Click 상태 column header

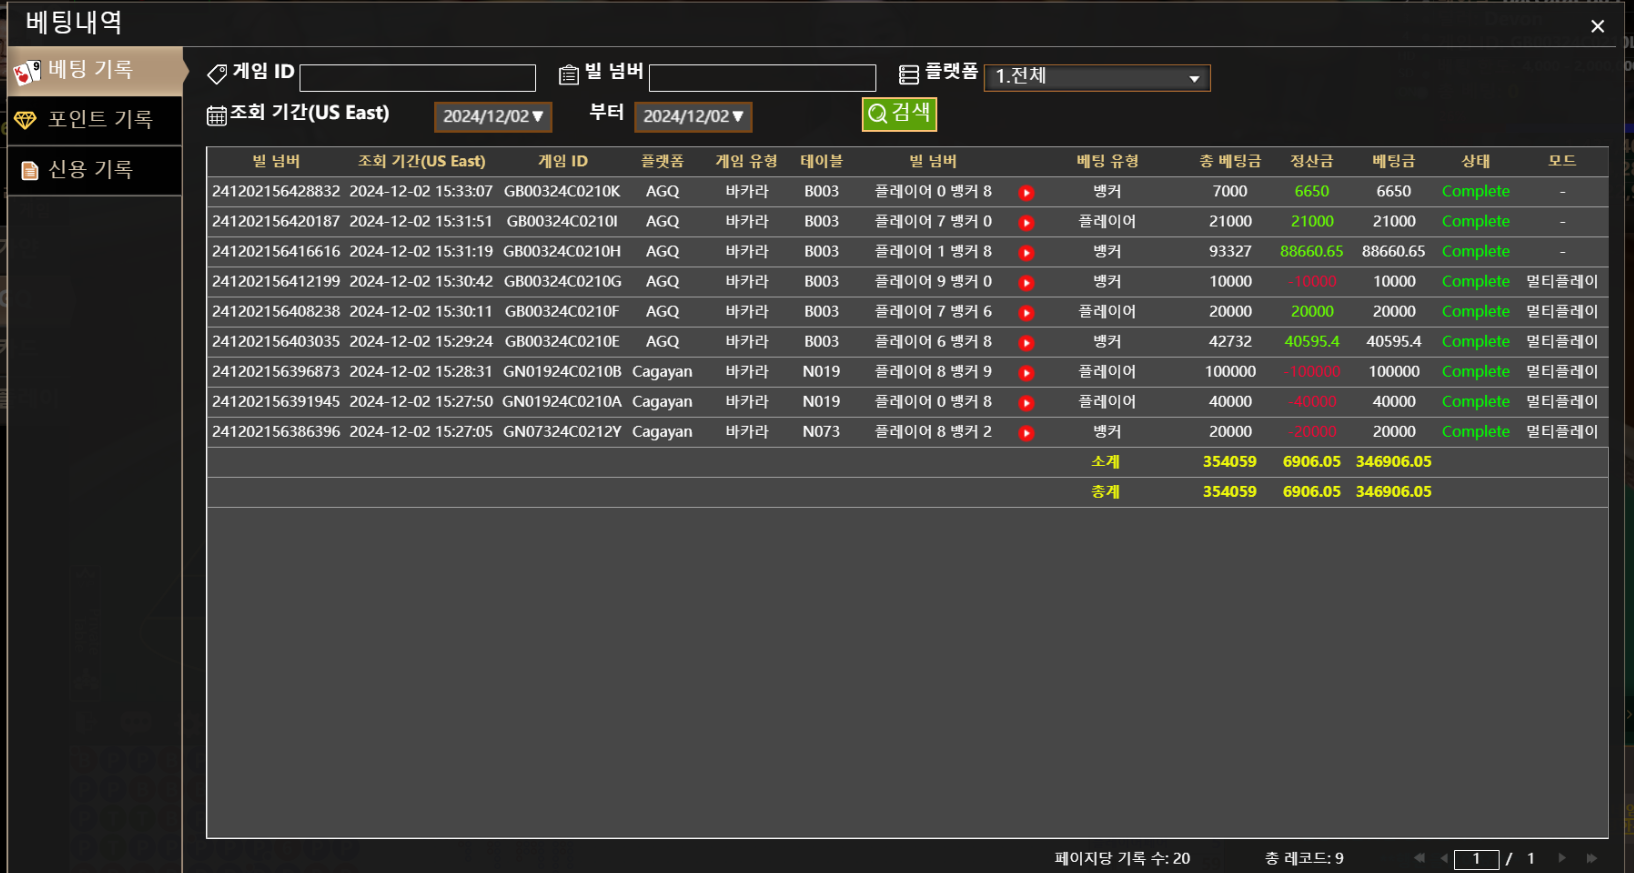click(x=1475, y=161)
